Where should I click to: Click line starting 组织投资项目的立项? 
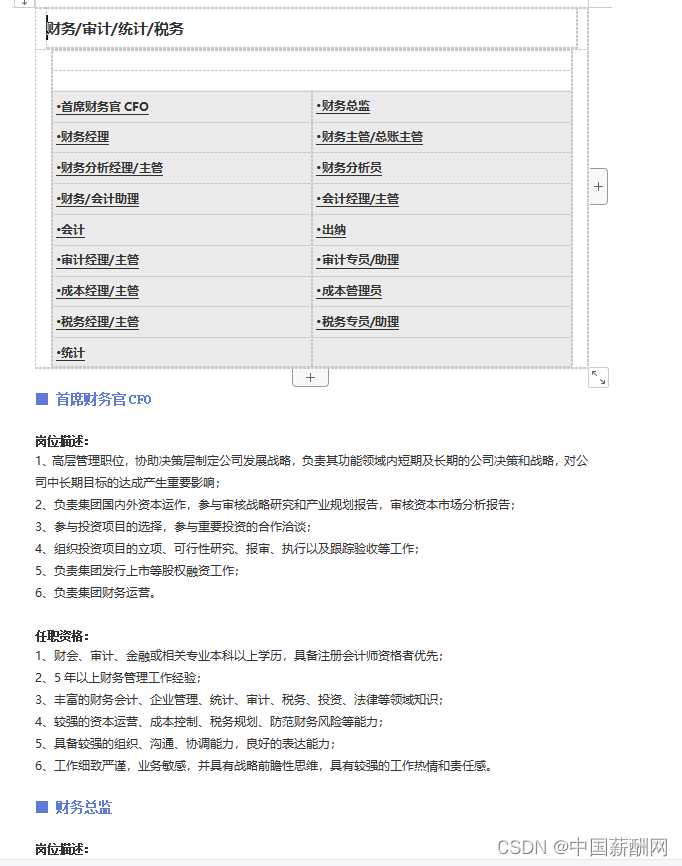tap(228, 549)
